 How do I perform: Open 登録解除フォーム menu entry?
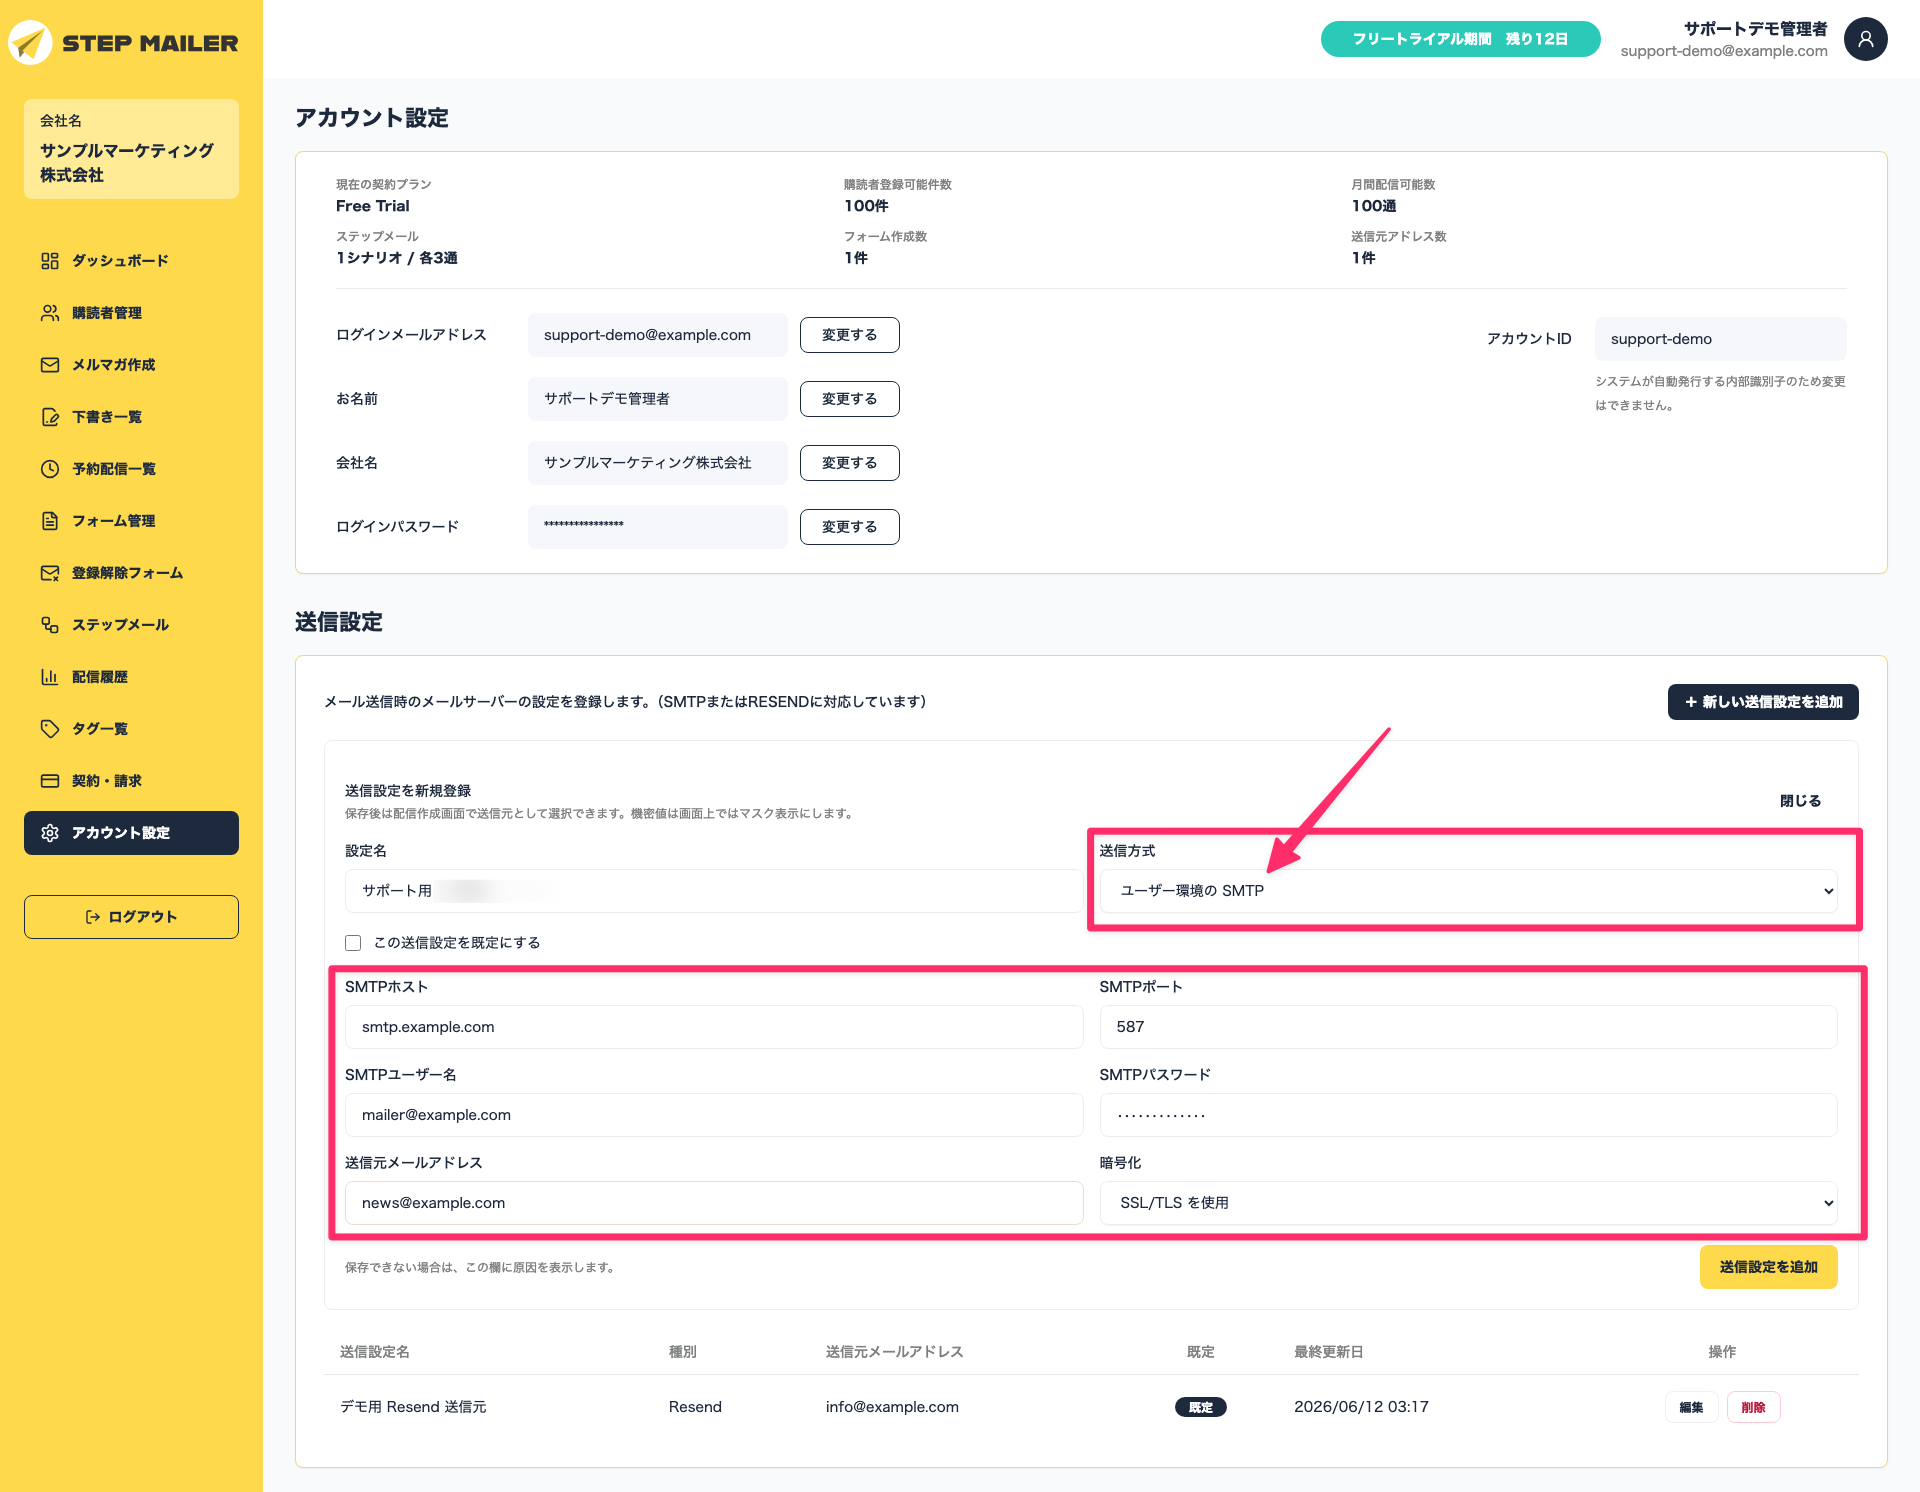(x=131, y=573)
